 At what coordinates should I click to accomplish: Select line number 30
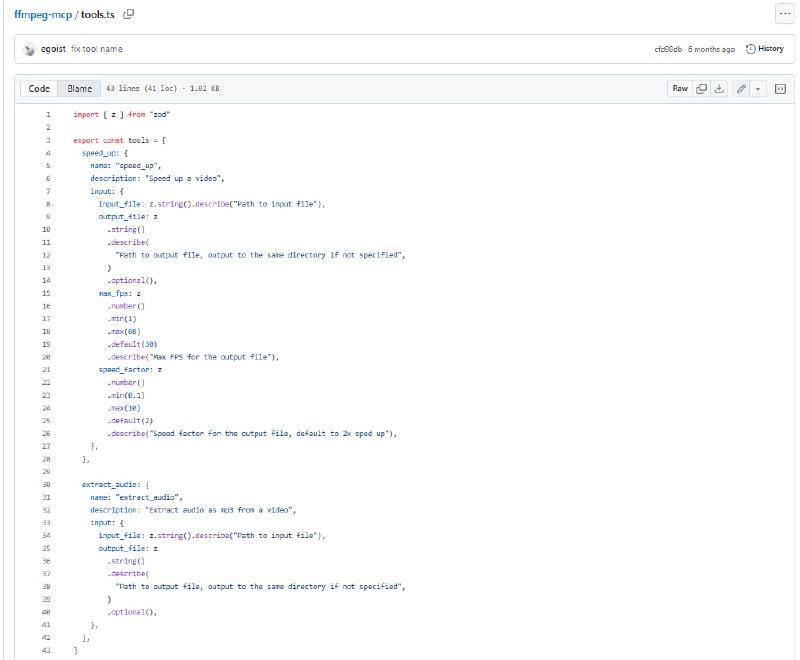47,483
